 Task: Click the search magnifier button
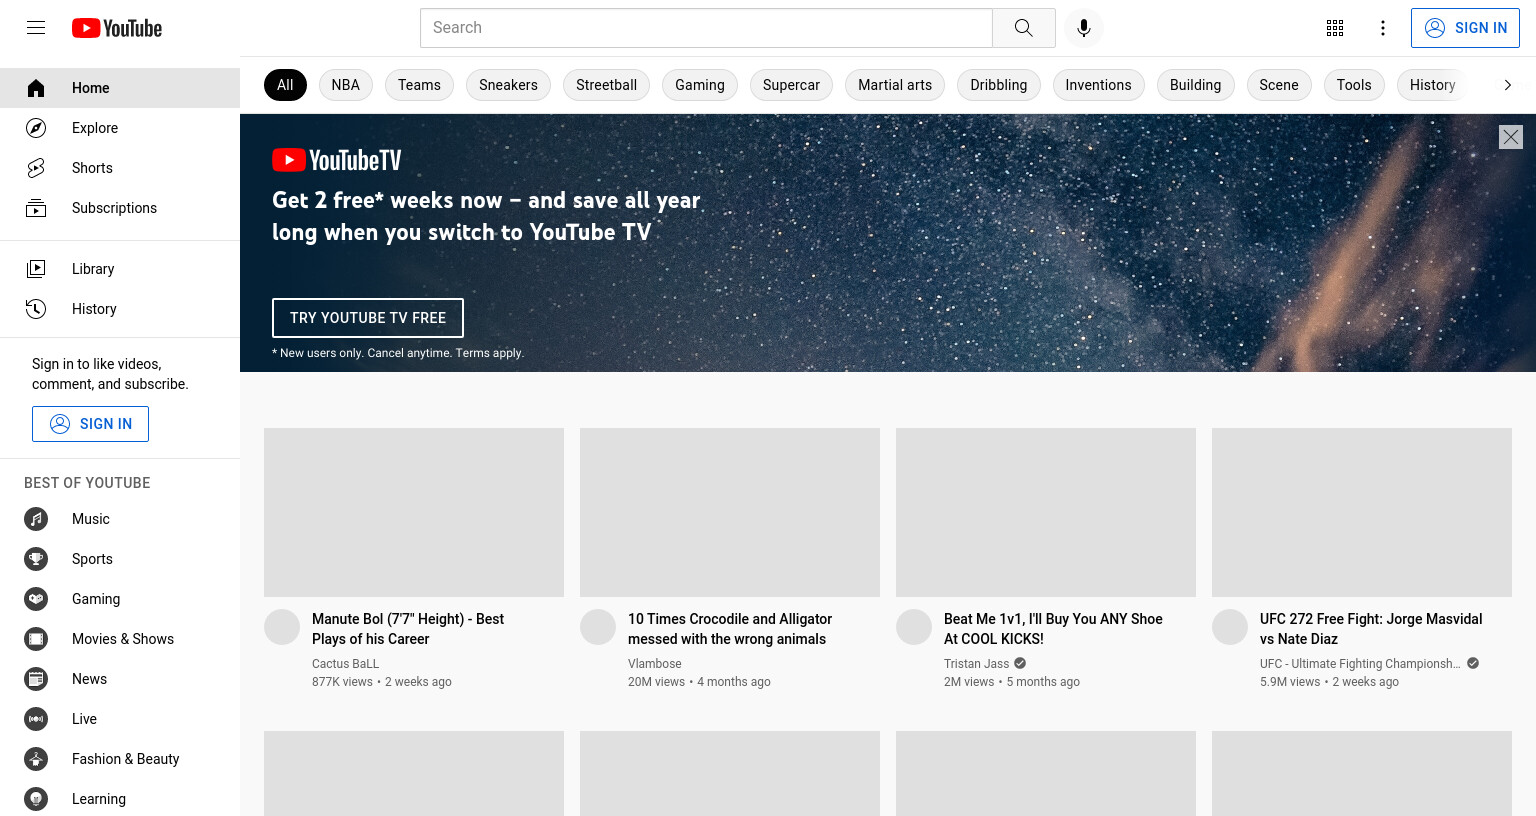coord(1024,28)
